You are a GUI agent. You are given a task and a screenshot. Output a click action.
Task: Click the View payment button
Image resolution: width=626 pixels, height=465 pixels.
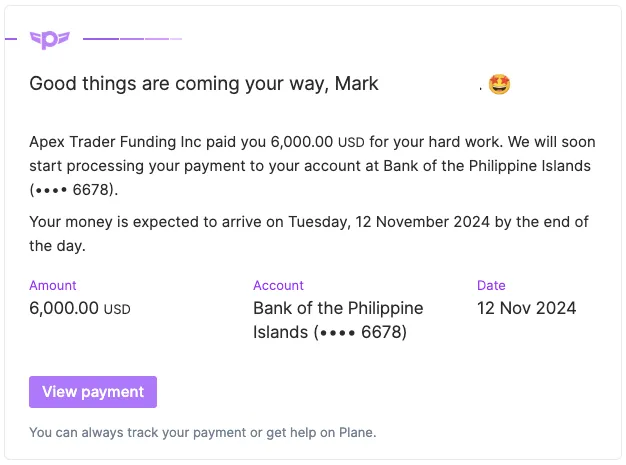[93, 392]
